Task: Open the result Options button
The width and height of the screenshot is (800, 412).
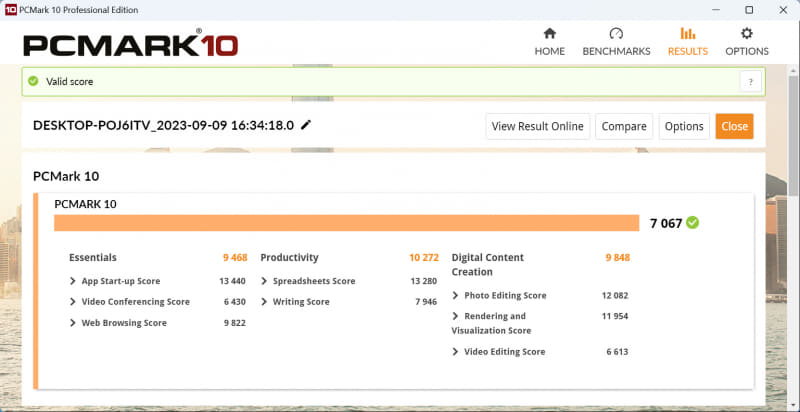Action: (684, 126)
